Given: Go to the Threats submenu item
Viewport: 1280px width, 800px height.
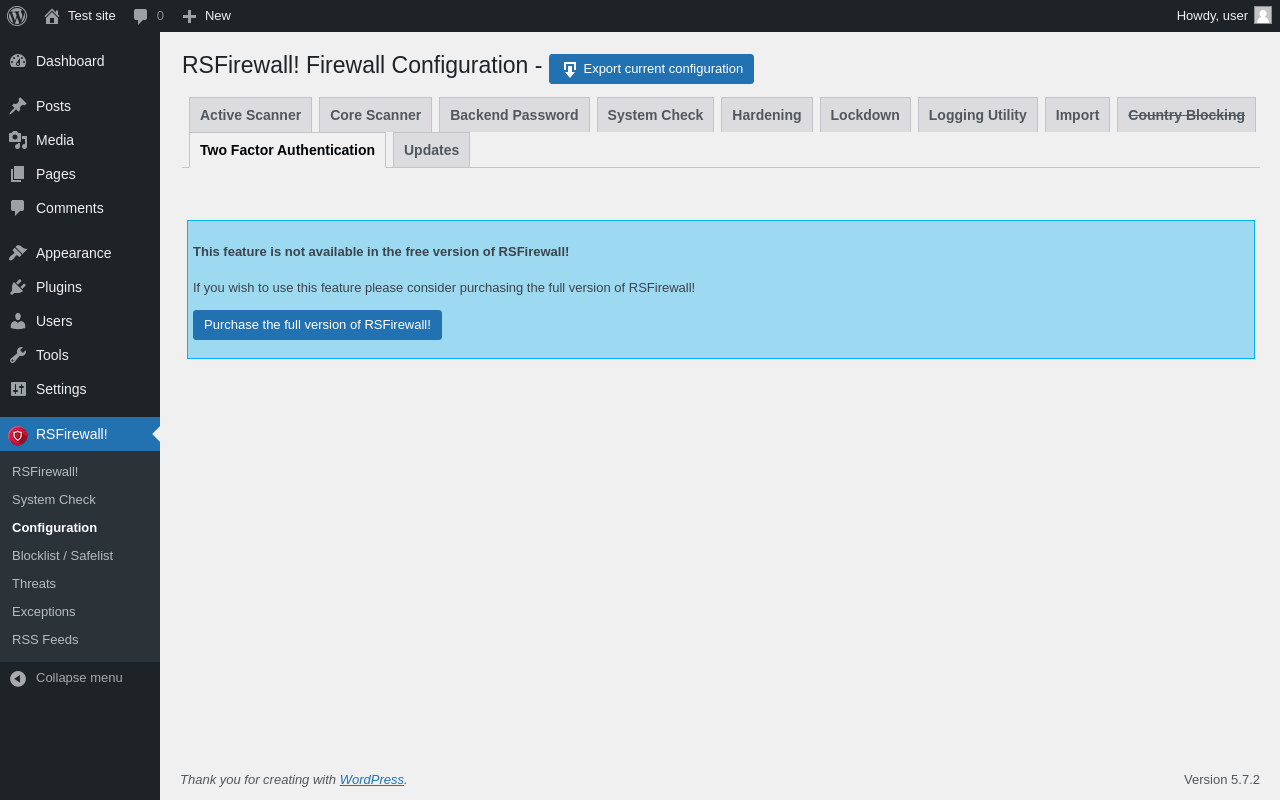Looking at the screenshot, I should (x=34, y=584).
